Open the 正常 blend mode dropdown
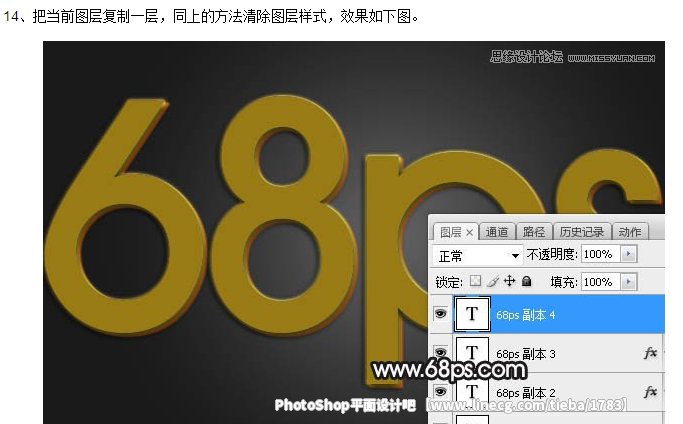 click(x=477, y=255)
